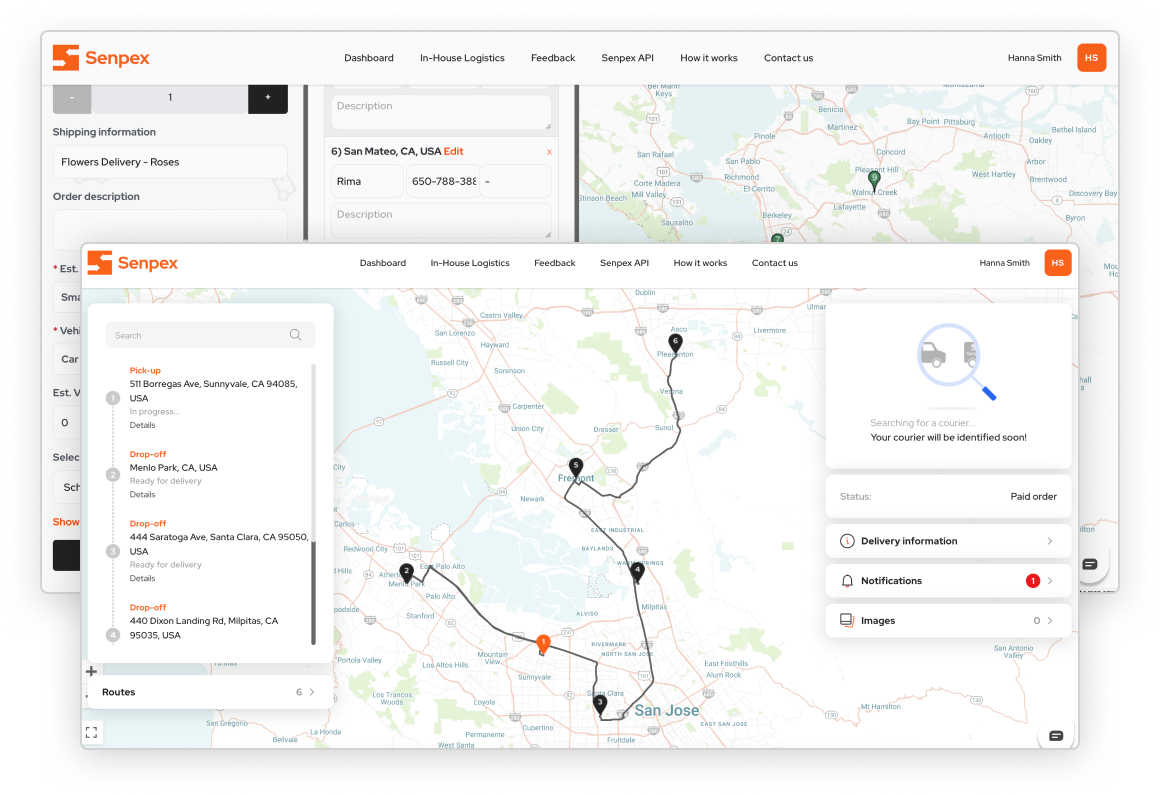Zoom in the map with the plus icon
Viewport: 1160px width, 794px height.
pyautogui.click(x=92, y=671)
